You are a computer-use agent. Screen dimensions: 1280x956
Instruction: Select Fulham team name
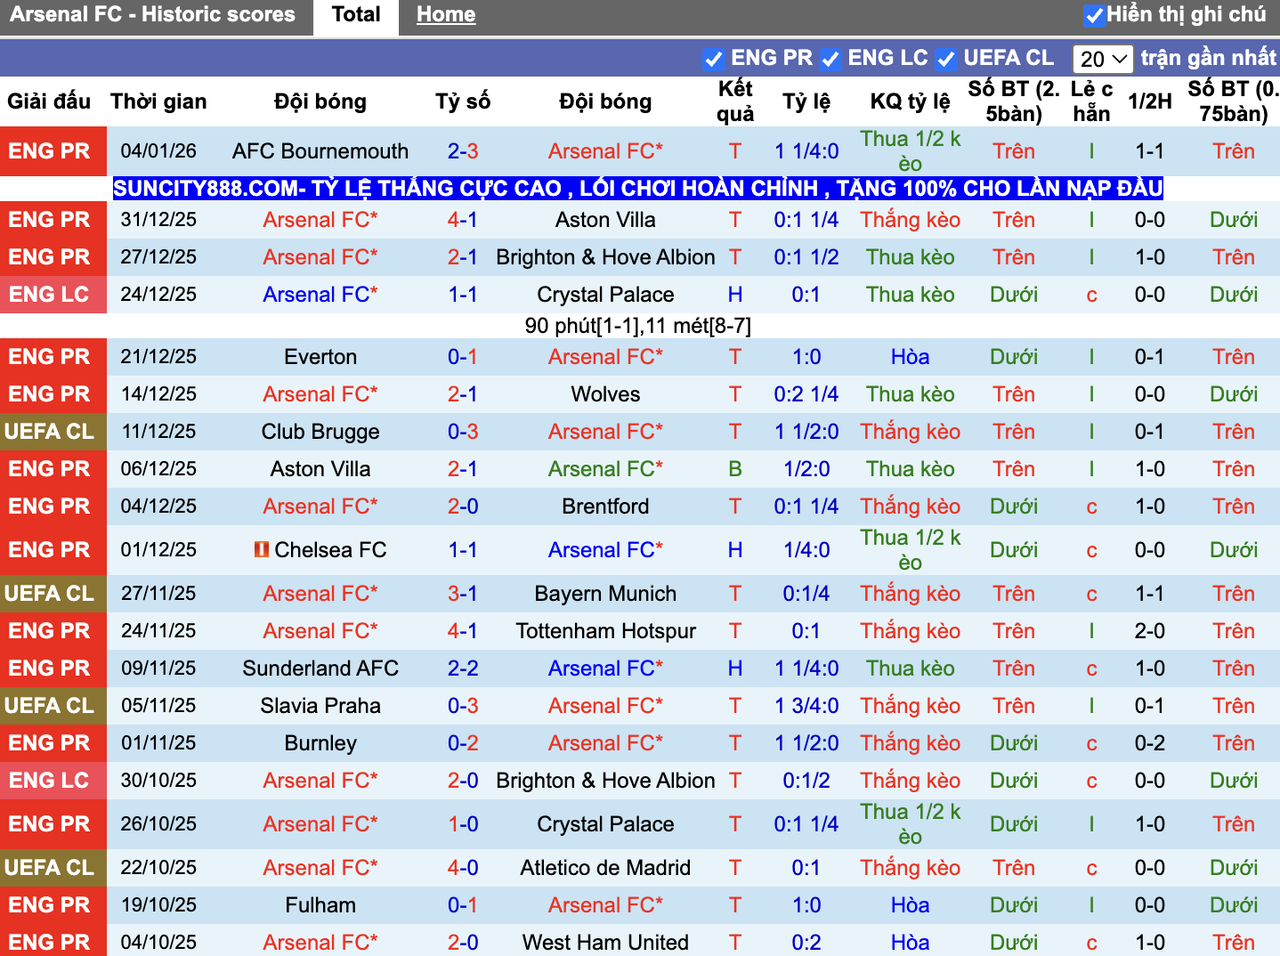pos(320,905)
